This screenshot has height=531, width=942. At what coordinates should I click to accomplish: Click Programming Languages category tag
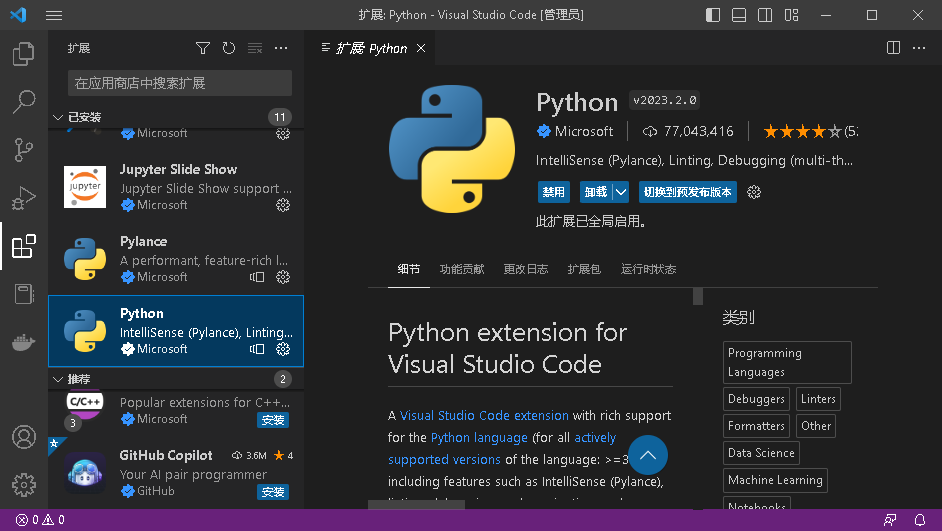[787, 362]
